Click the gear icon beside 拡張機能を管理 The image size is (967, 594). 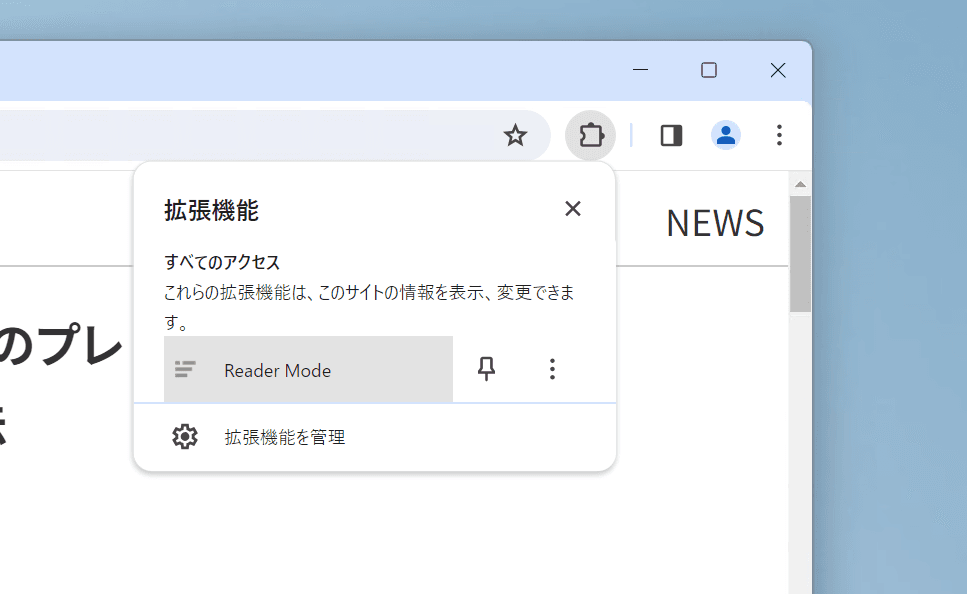pos(185,437)
